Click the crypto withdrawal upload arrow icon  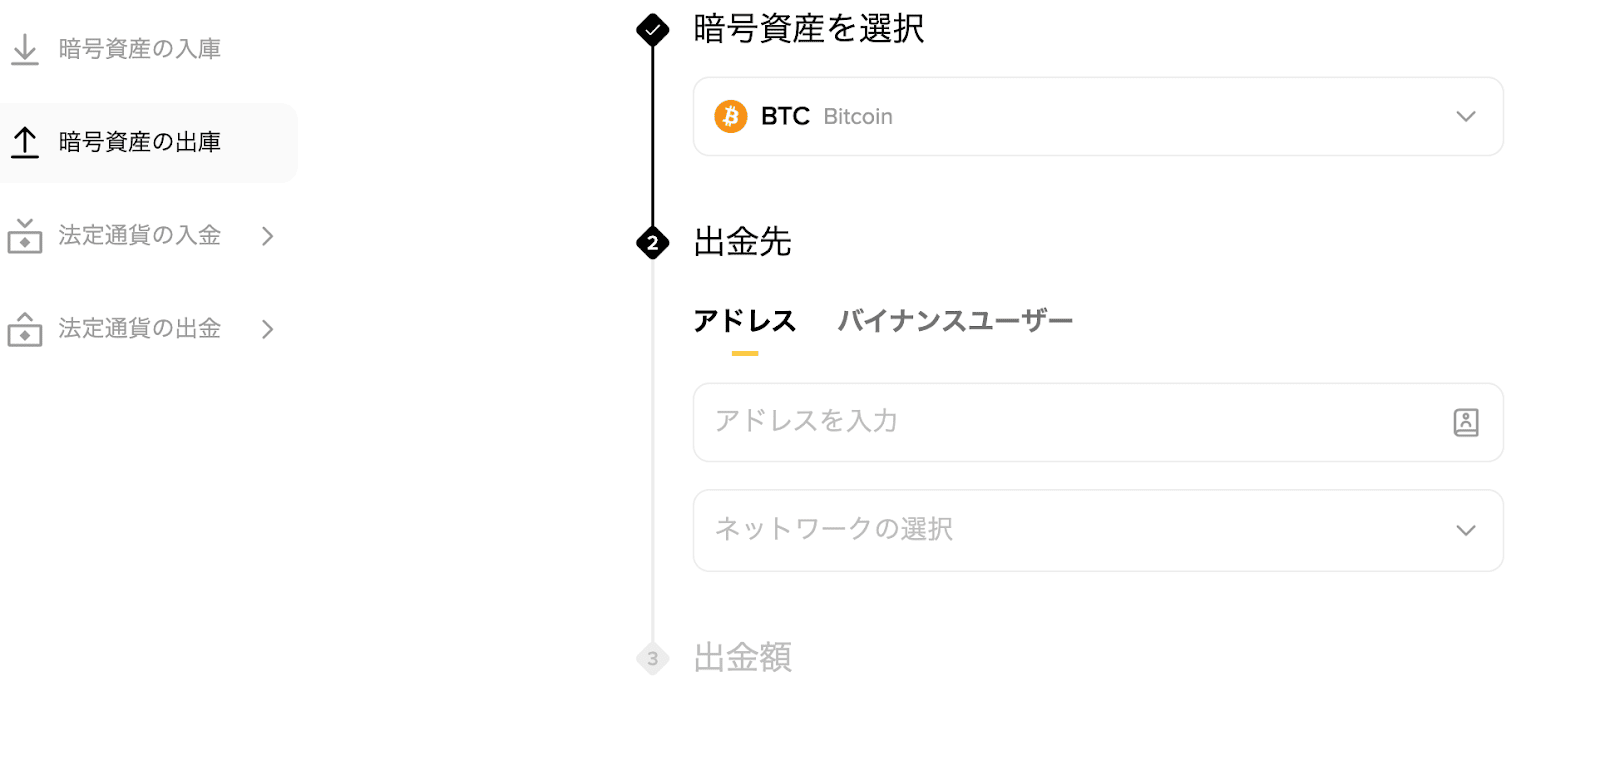[24, 142]
